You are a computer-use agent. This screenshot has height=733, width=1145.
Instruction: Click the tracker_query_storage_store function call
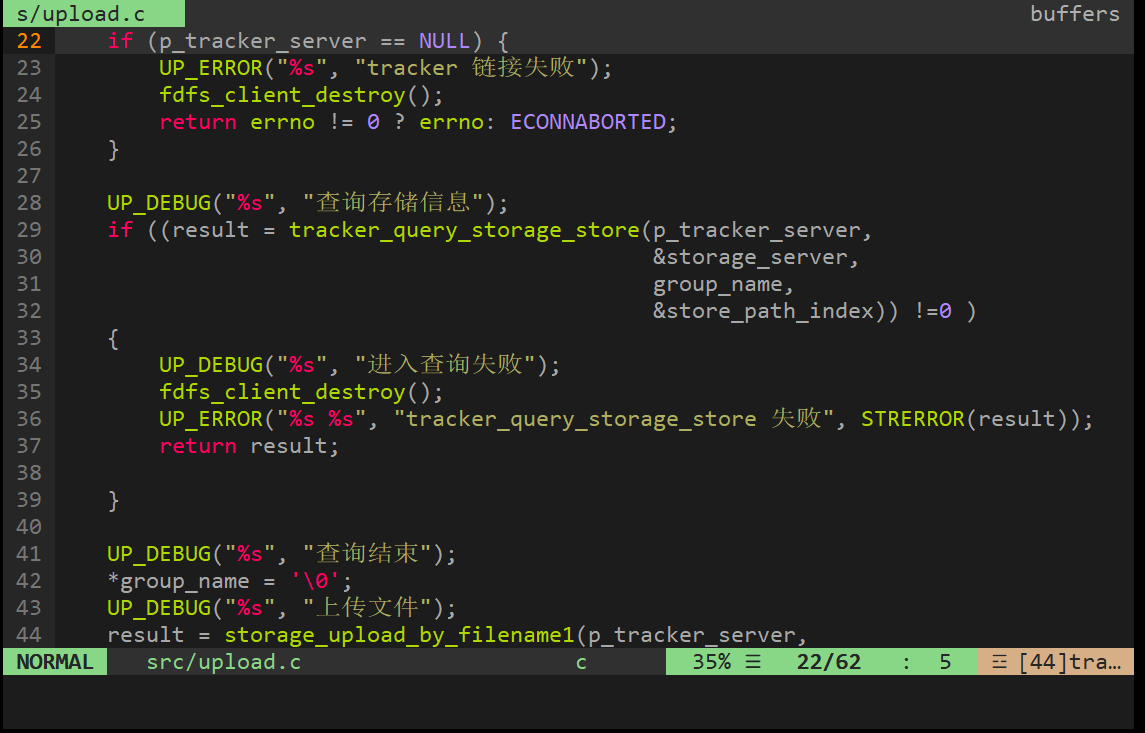tap(465, 229)
